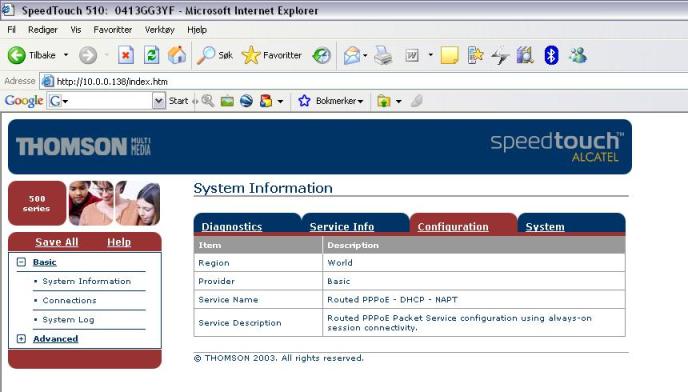Viewport: 688px width, 392px height.
Task: Expand the Advanced menu section
Action: pos(21,338)
